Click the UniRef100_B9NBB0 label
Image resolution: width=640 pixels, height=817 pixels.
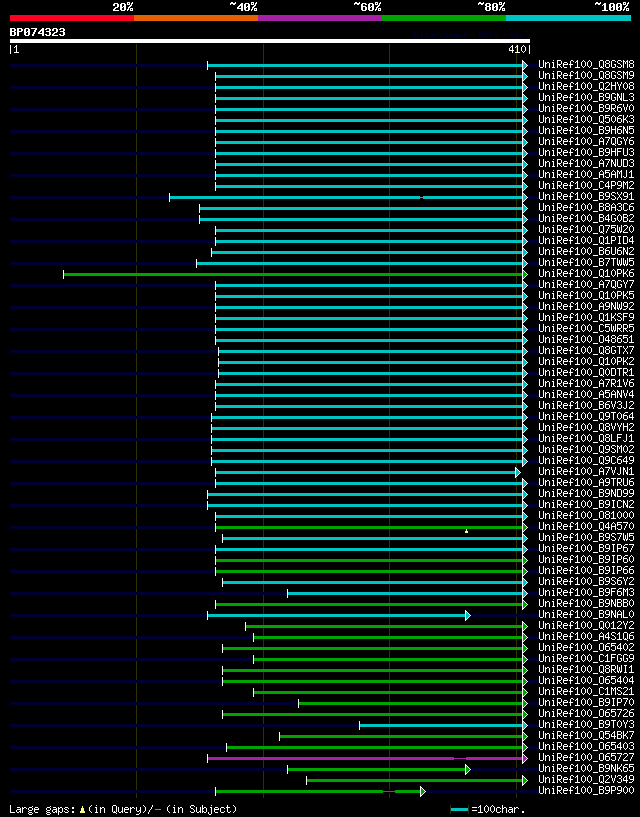coord(586,603)
